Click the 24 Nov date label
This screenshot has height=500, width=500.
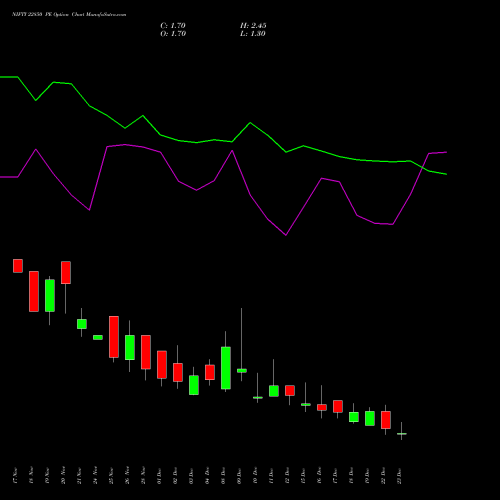coord(95,476)
